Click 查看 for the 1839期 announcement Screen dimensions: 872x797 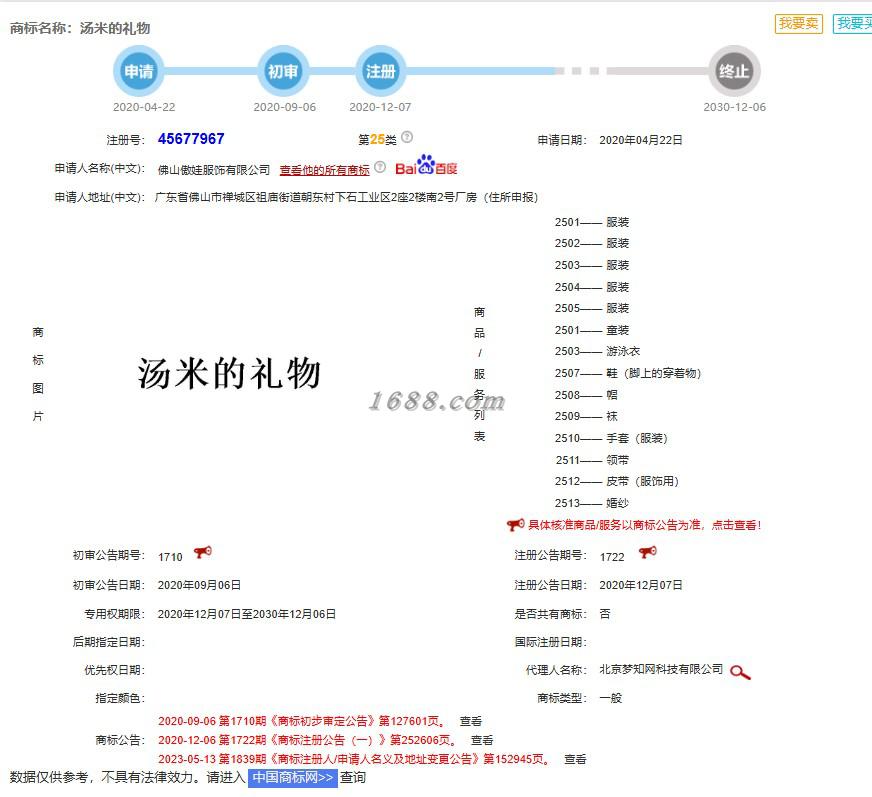point(575,759)
